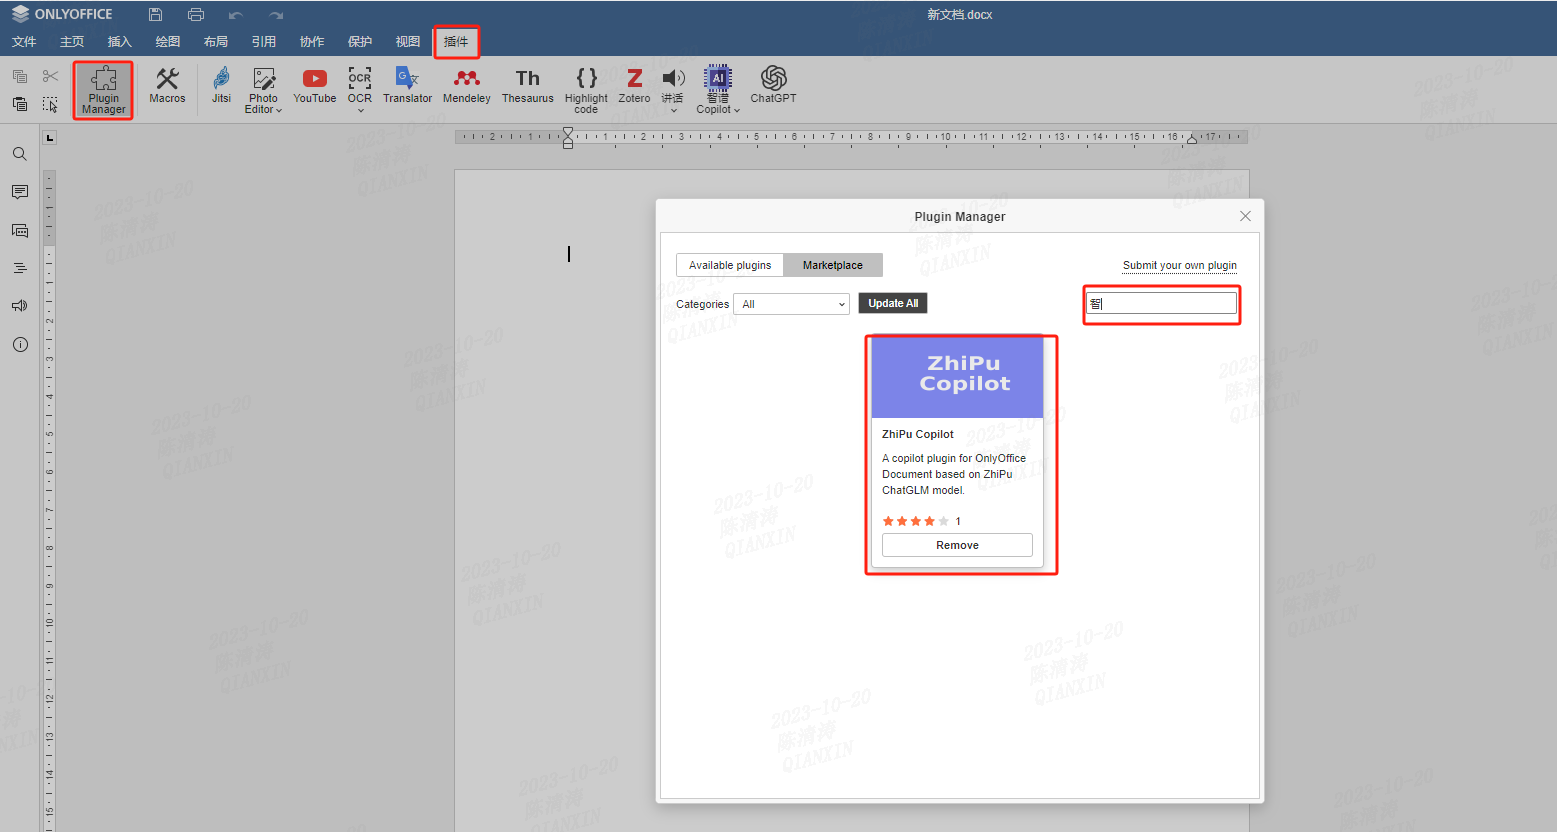Click the Cut scissors icon
The height and width of the screenshot is (832, 1557).
click(50, 76)
